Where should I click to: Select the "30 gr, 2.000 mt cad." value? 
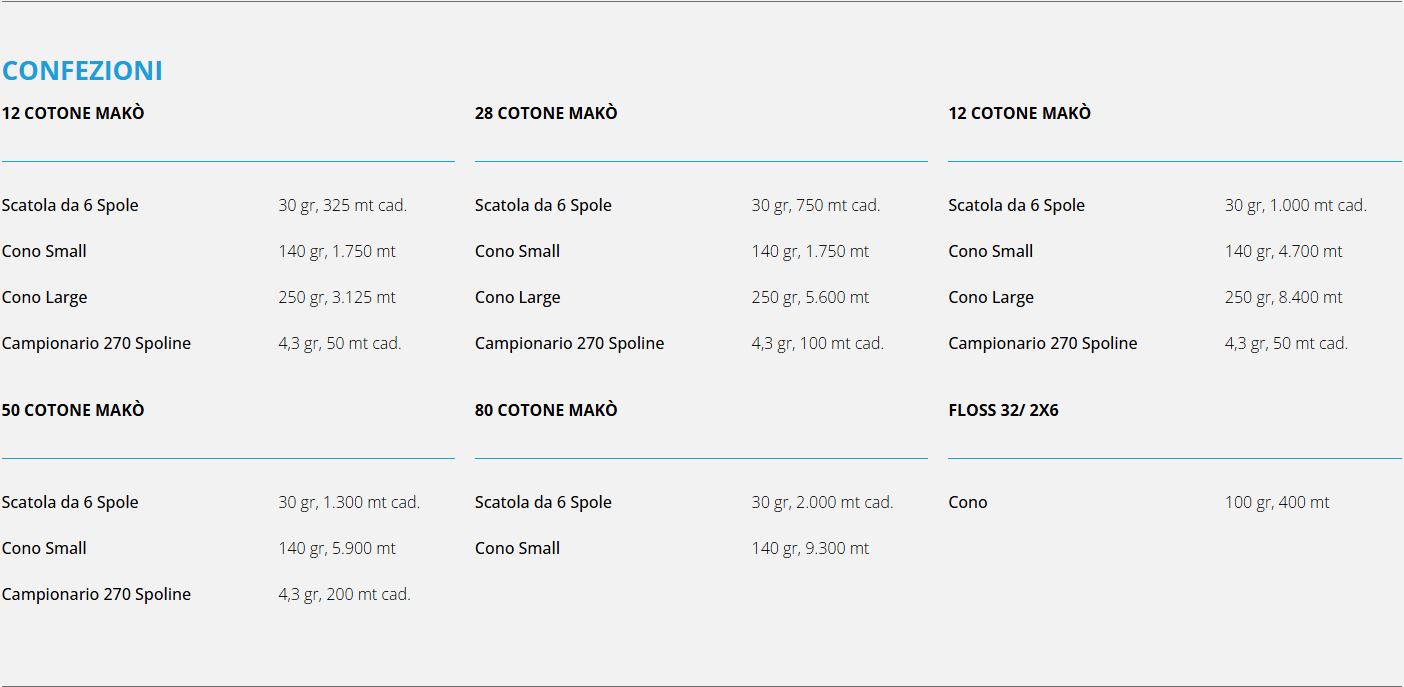[822, 502]
